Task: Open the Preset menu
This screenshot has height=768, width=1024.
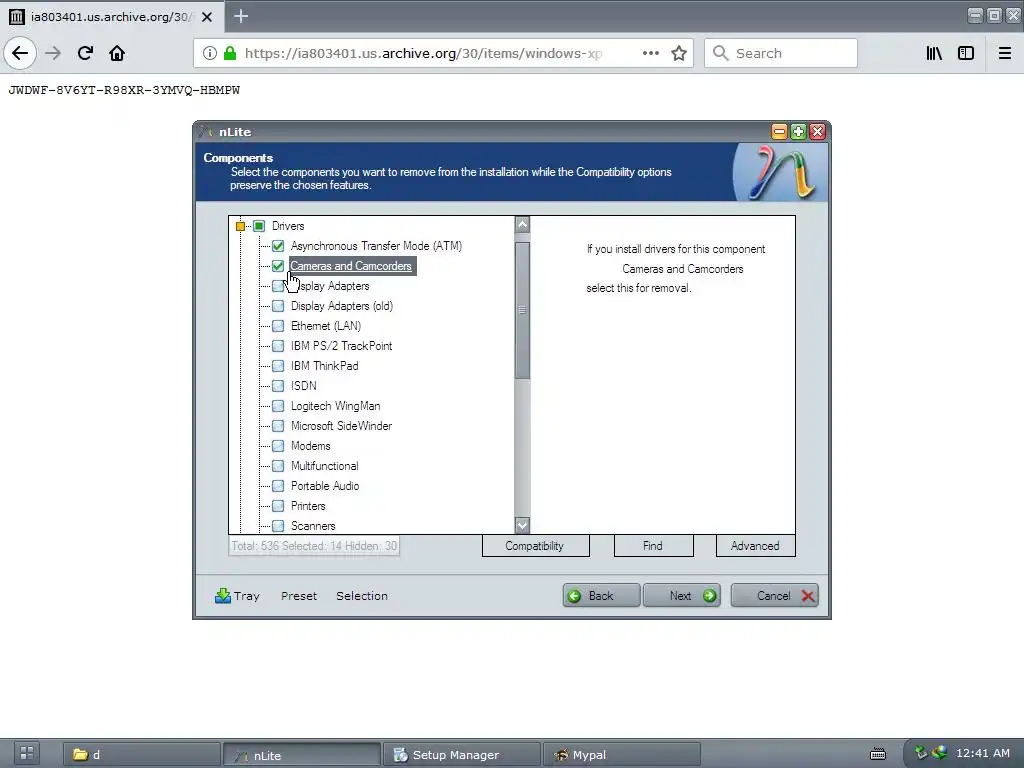Action: (x=299, y=596)
